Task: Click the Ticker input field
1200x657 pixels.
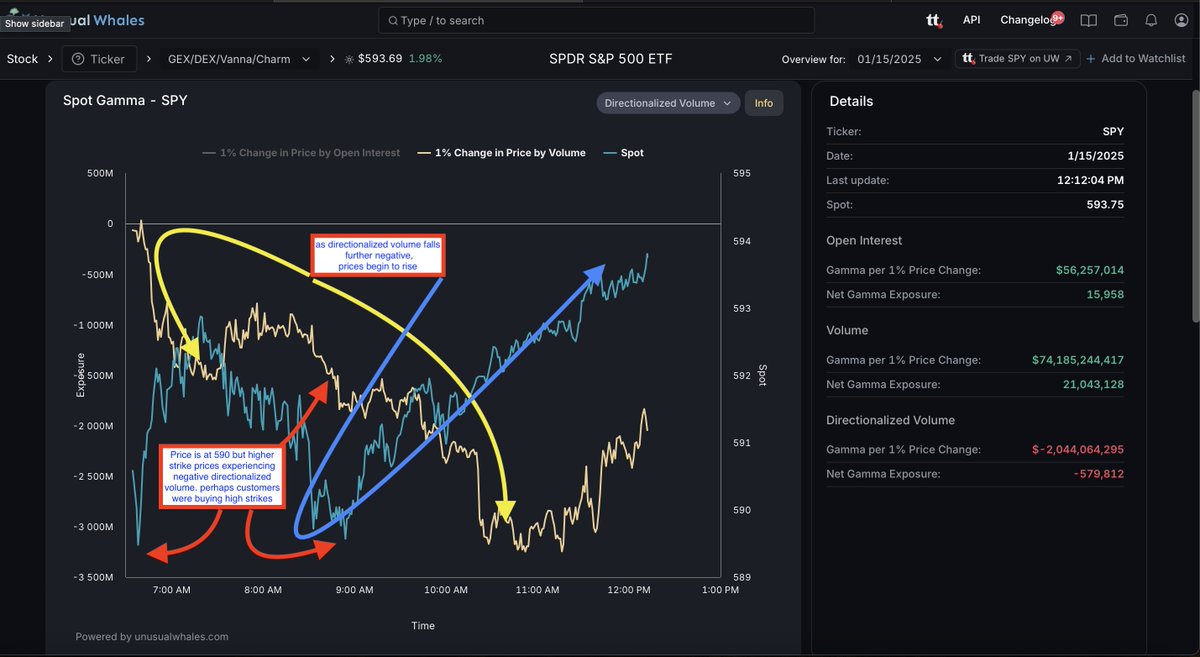Action: 99,59
